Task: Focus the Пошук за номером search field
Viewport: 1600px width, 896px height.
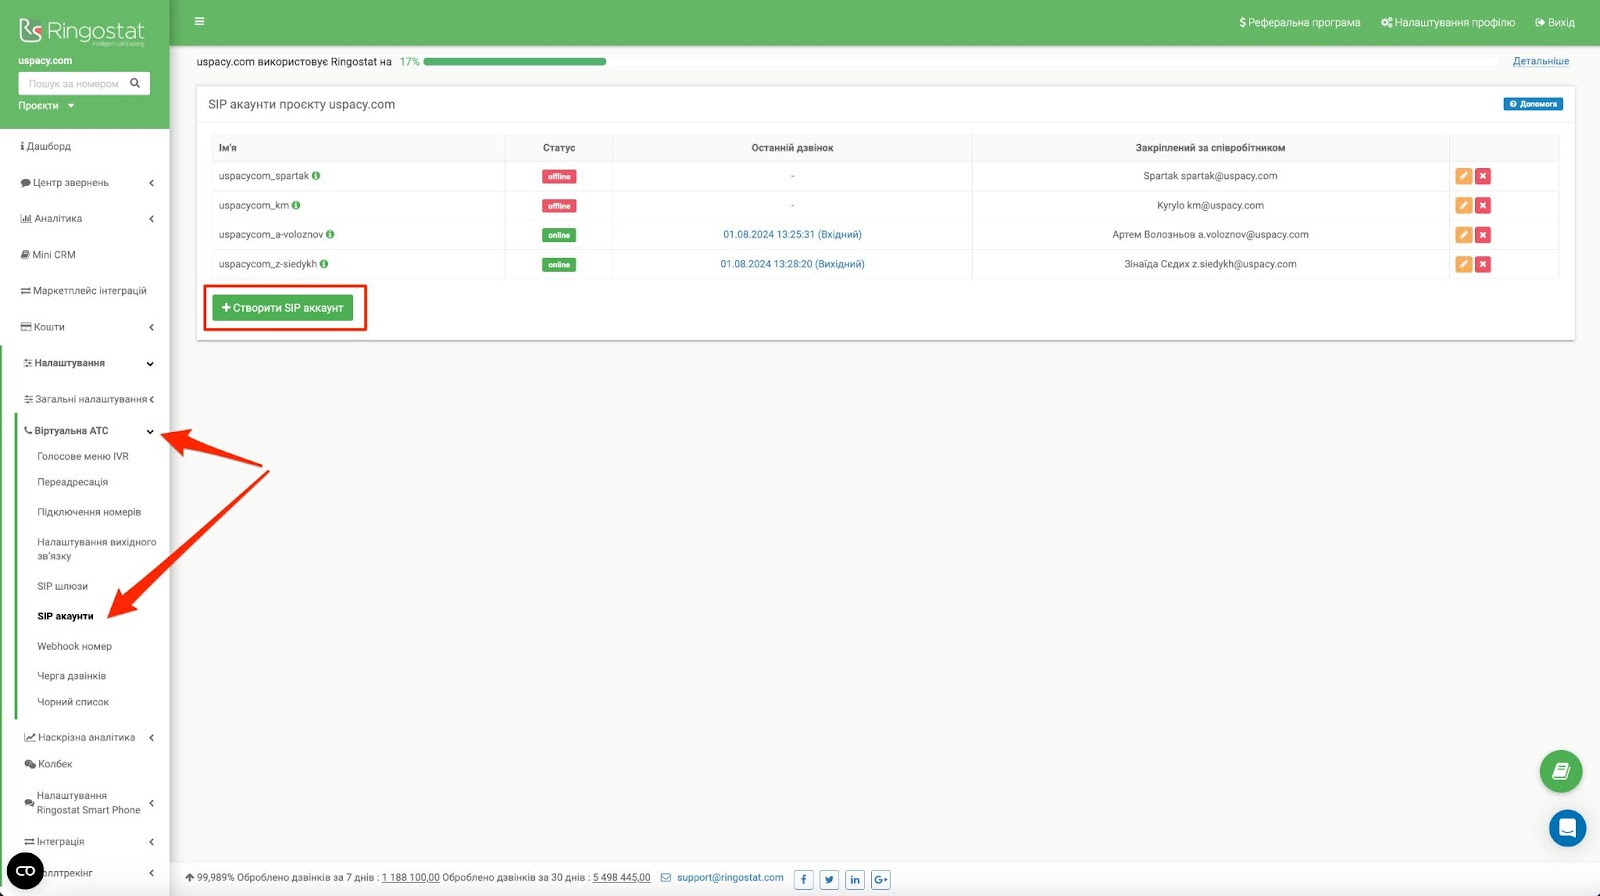Action: click(x=73, y=83)
